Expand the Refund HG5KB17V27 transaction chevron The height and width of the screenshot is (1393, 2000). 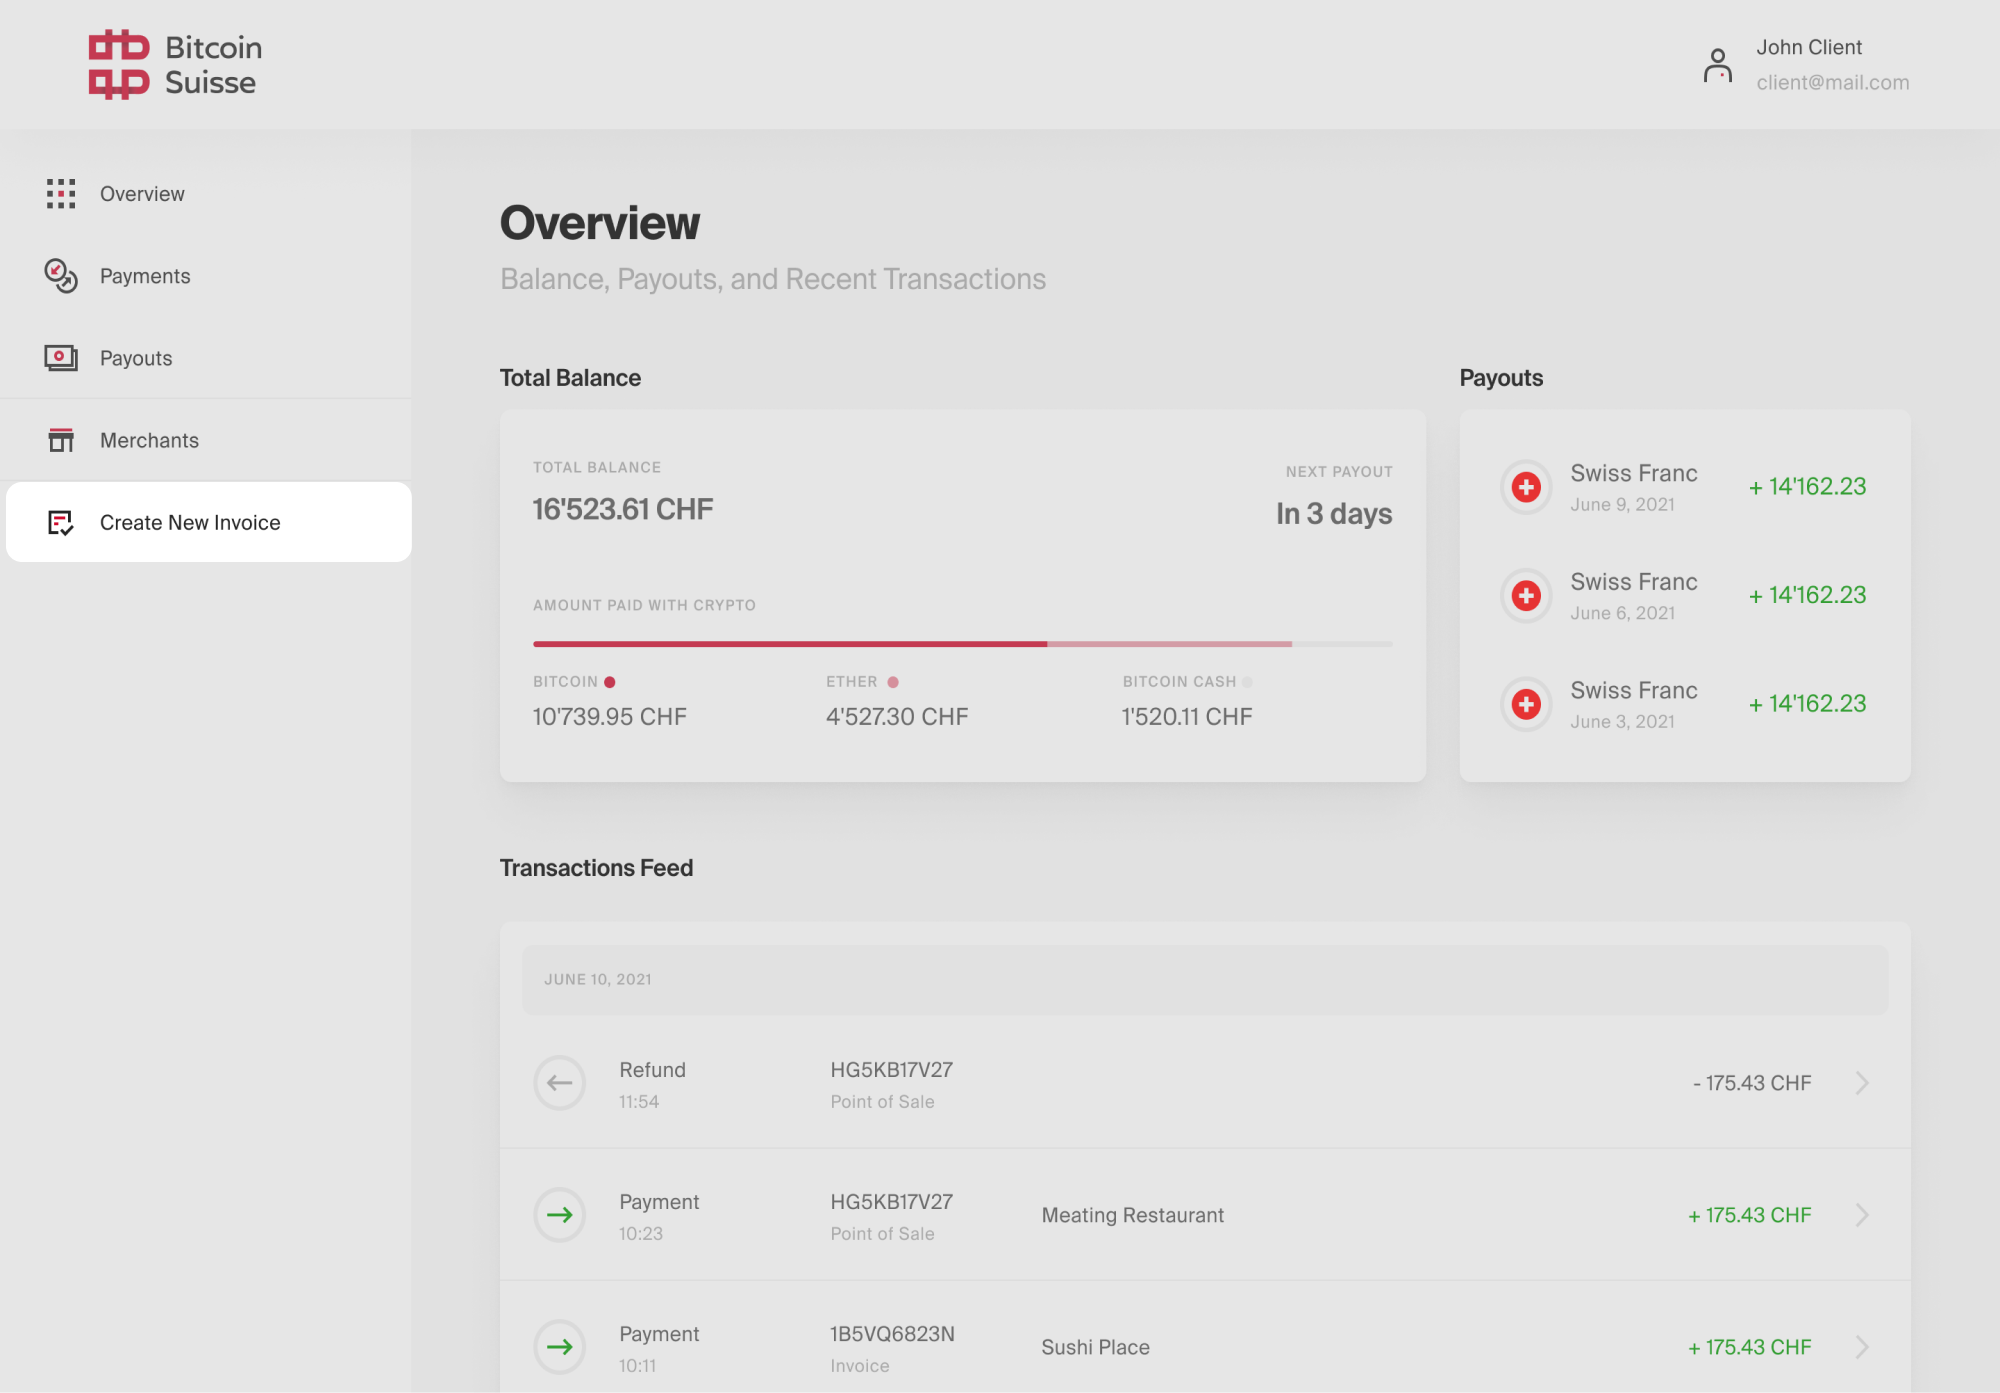click(1862, 1082)
